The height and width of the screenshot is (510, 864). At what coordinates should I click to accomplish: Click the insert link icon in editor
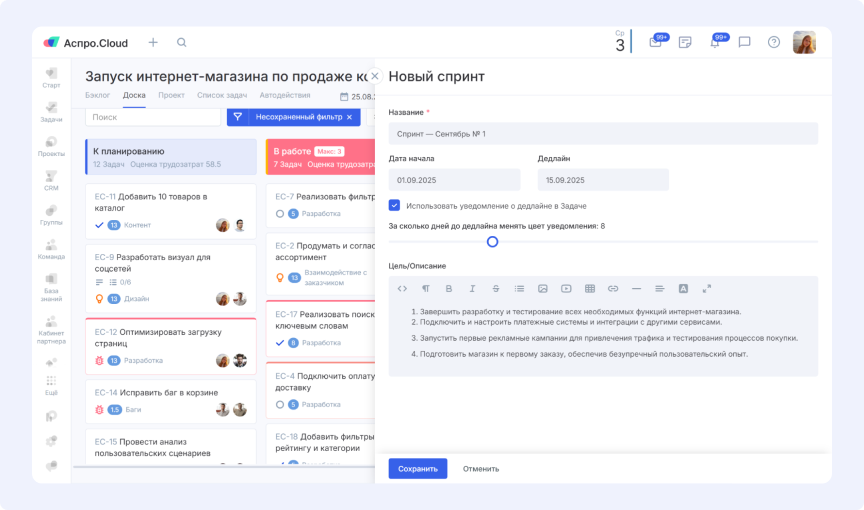pos(613,289)
